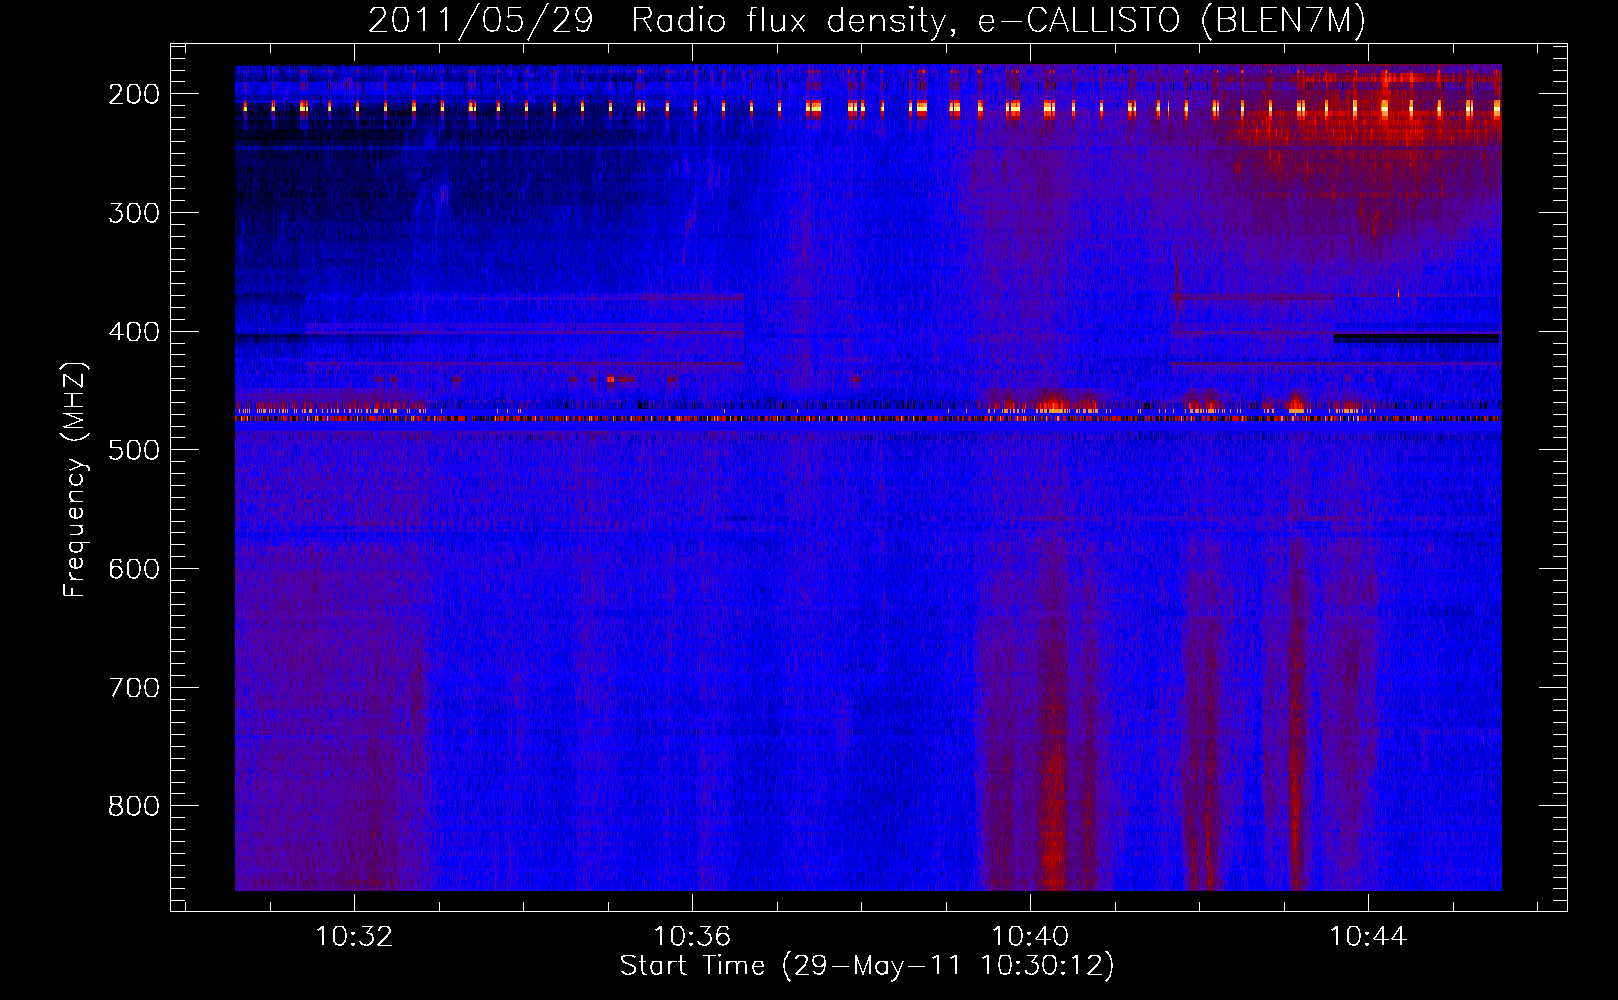Click the 10:44 time tick label
The height and width of the screenshot is (1000, 1618).
point(1368,937)
